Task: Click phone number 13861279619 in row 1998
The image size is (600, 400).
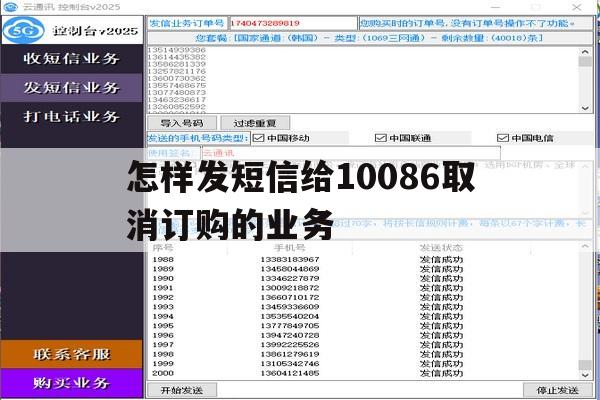Action: click(x=290, y=354)
